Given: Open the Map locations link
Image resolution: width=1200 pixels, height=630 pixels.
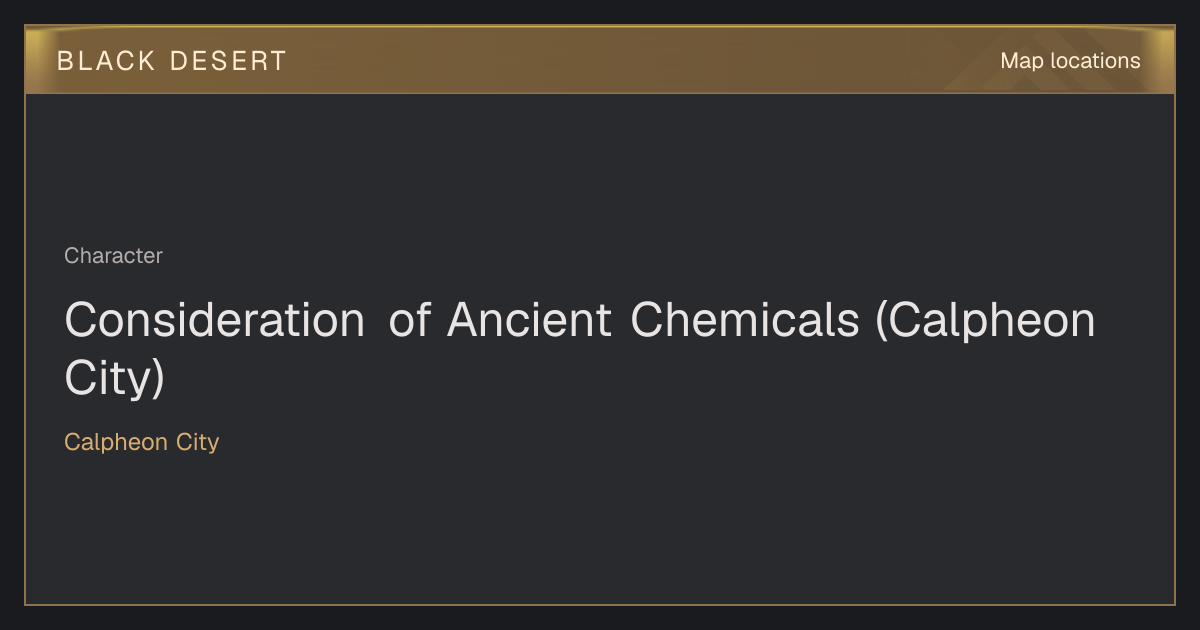Looking at the screenshot, I should (1070, 61).
